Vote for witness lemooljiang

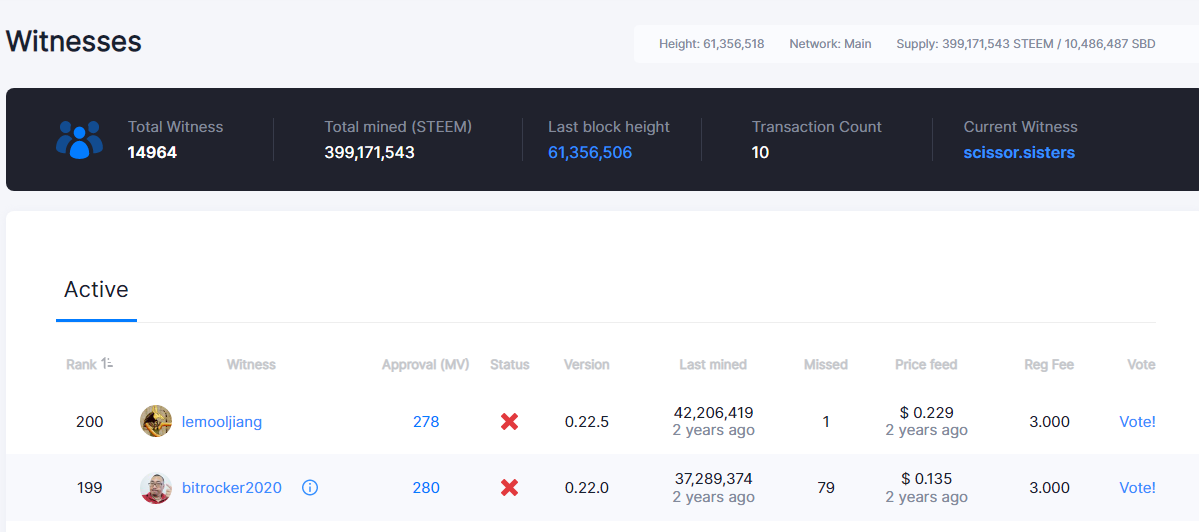[x=1137, y=421]
